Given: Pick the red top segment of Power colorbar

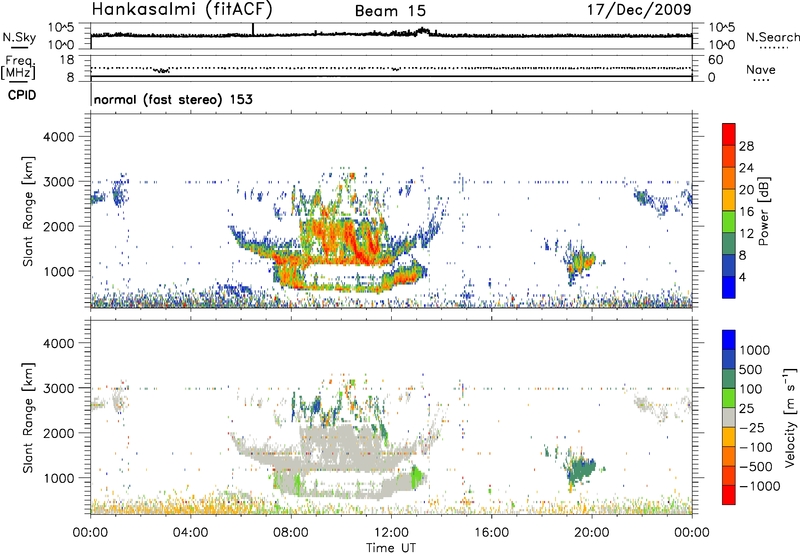Looking at the screenshot, I should [729, 134].
